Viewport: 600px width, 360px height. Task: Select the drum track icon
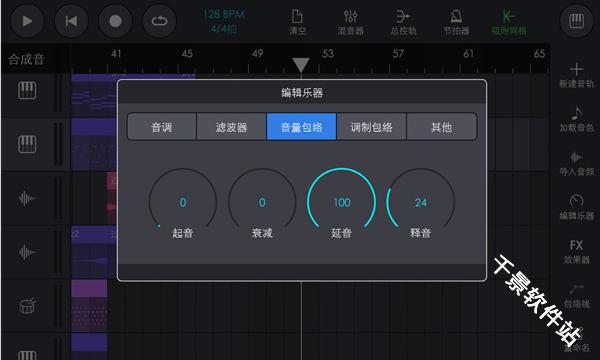27,306
